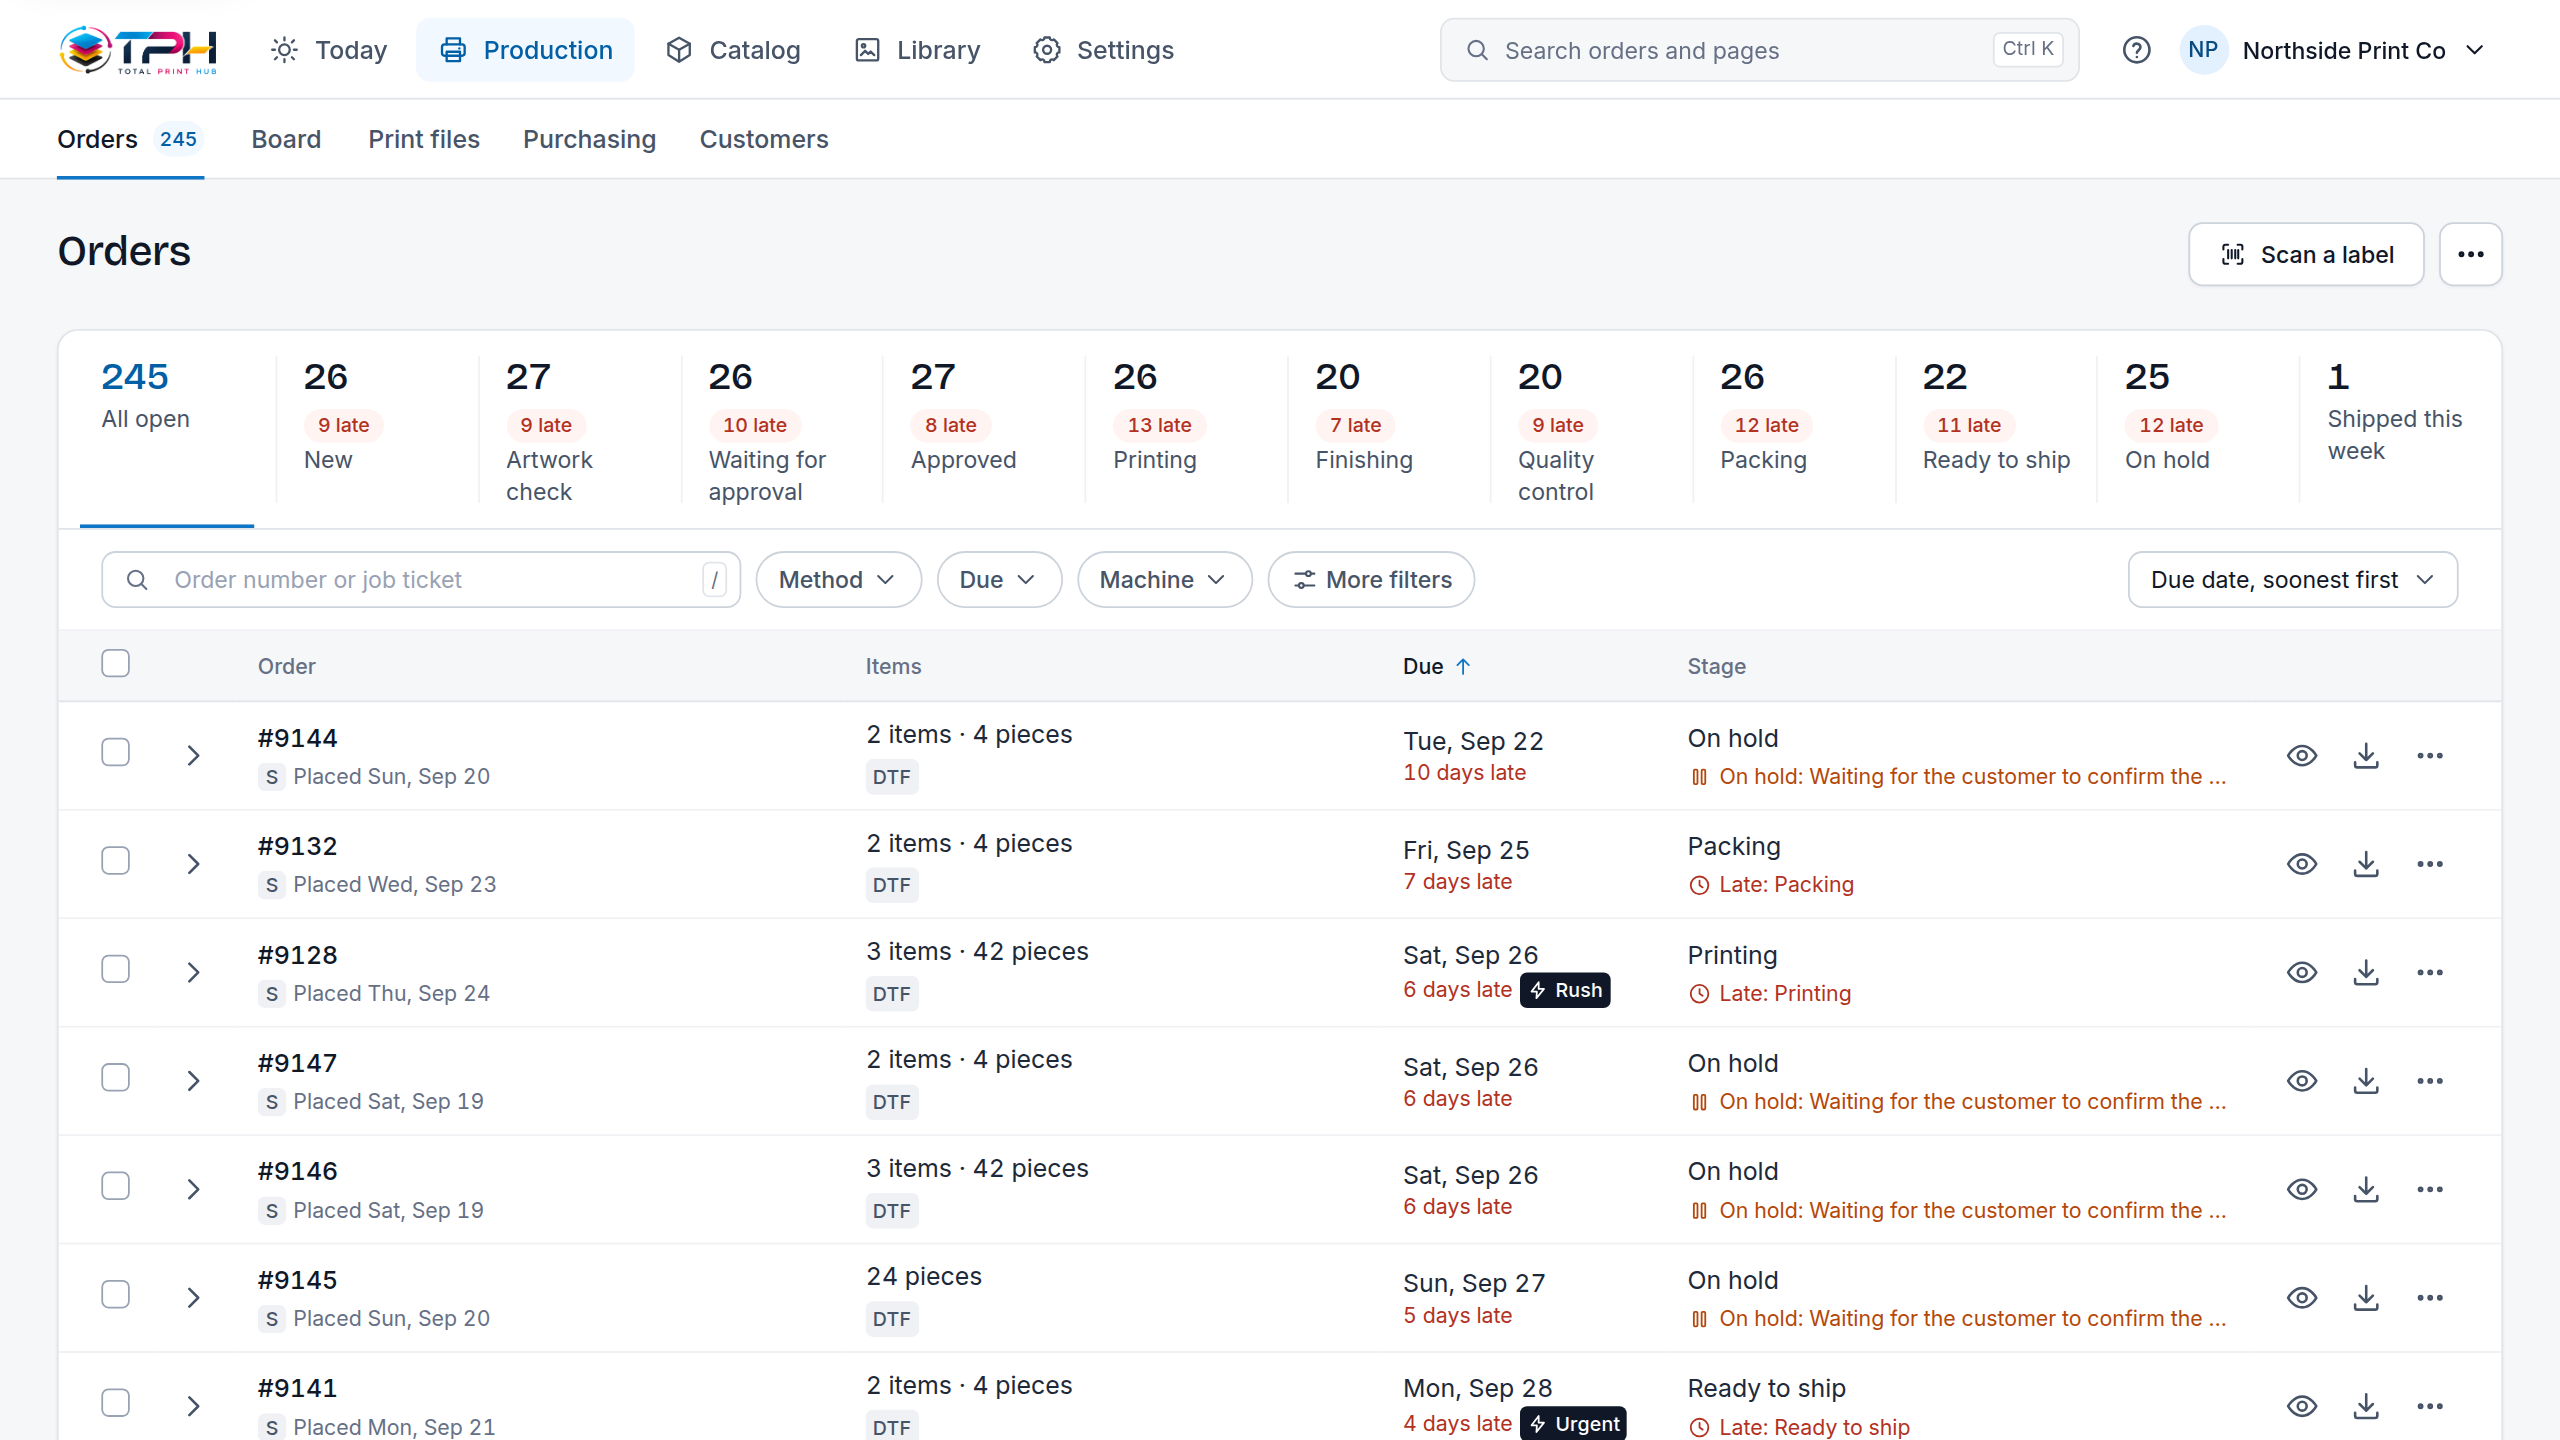Viewport: 2560px width, 1440px height.
Task: Click the 'Order number or job ticket' search box
Action: coord(421,580)
